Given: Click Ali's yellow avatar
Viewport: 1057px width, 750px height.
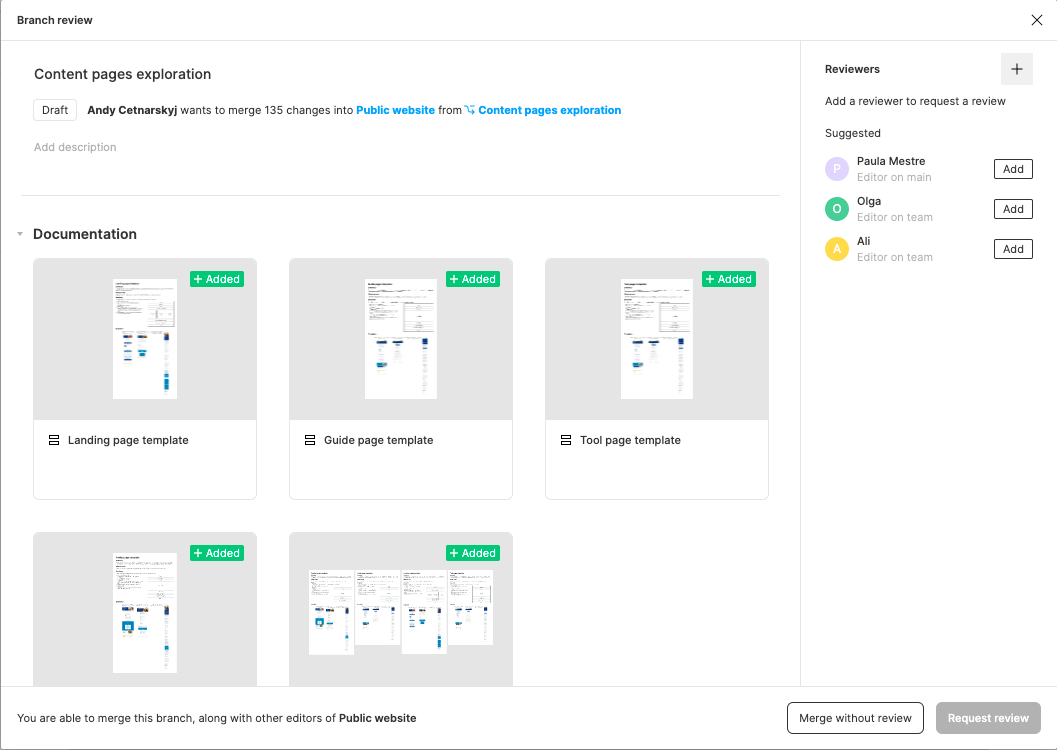Looking at the screenshot, I should [836, 249].
